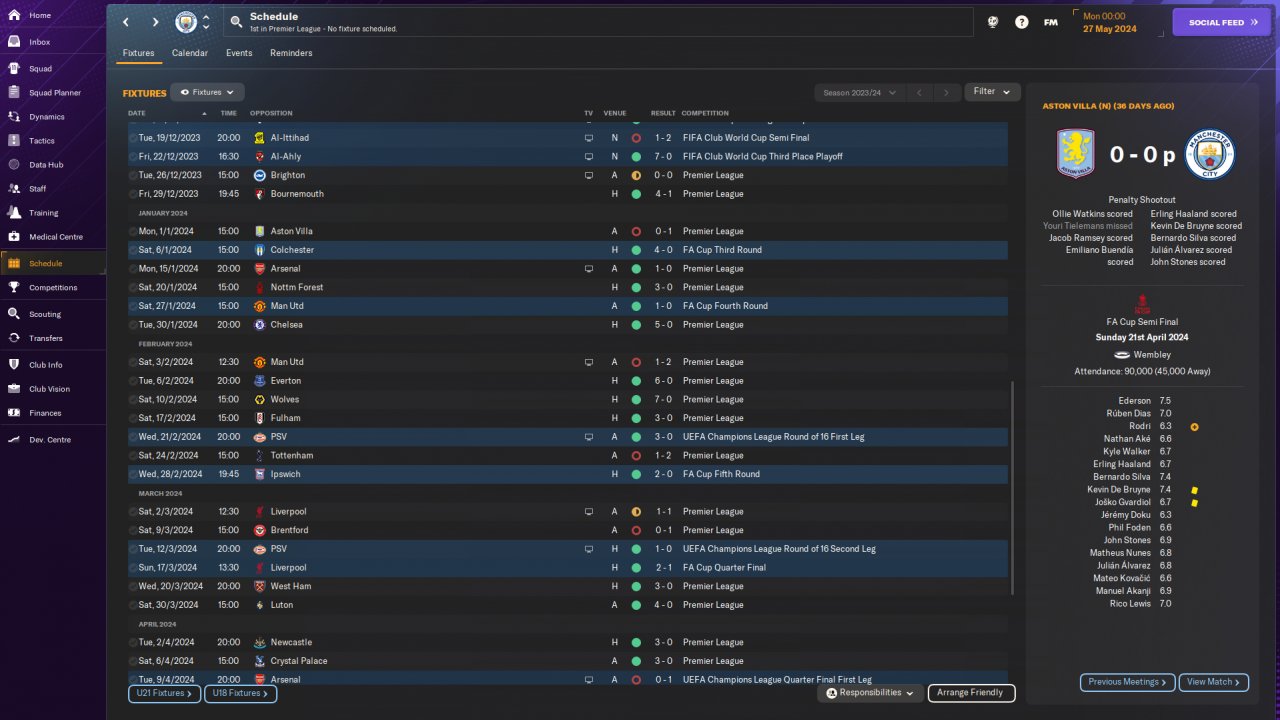
Task: Click the TV icon on the Brighton row
Action: pyautogui.click(x=589, y=175)
